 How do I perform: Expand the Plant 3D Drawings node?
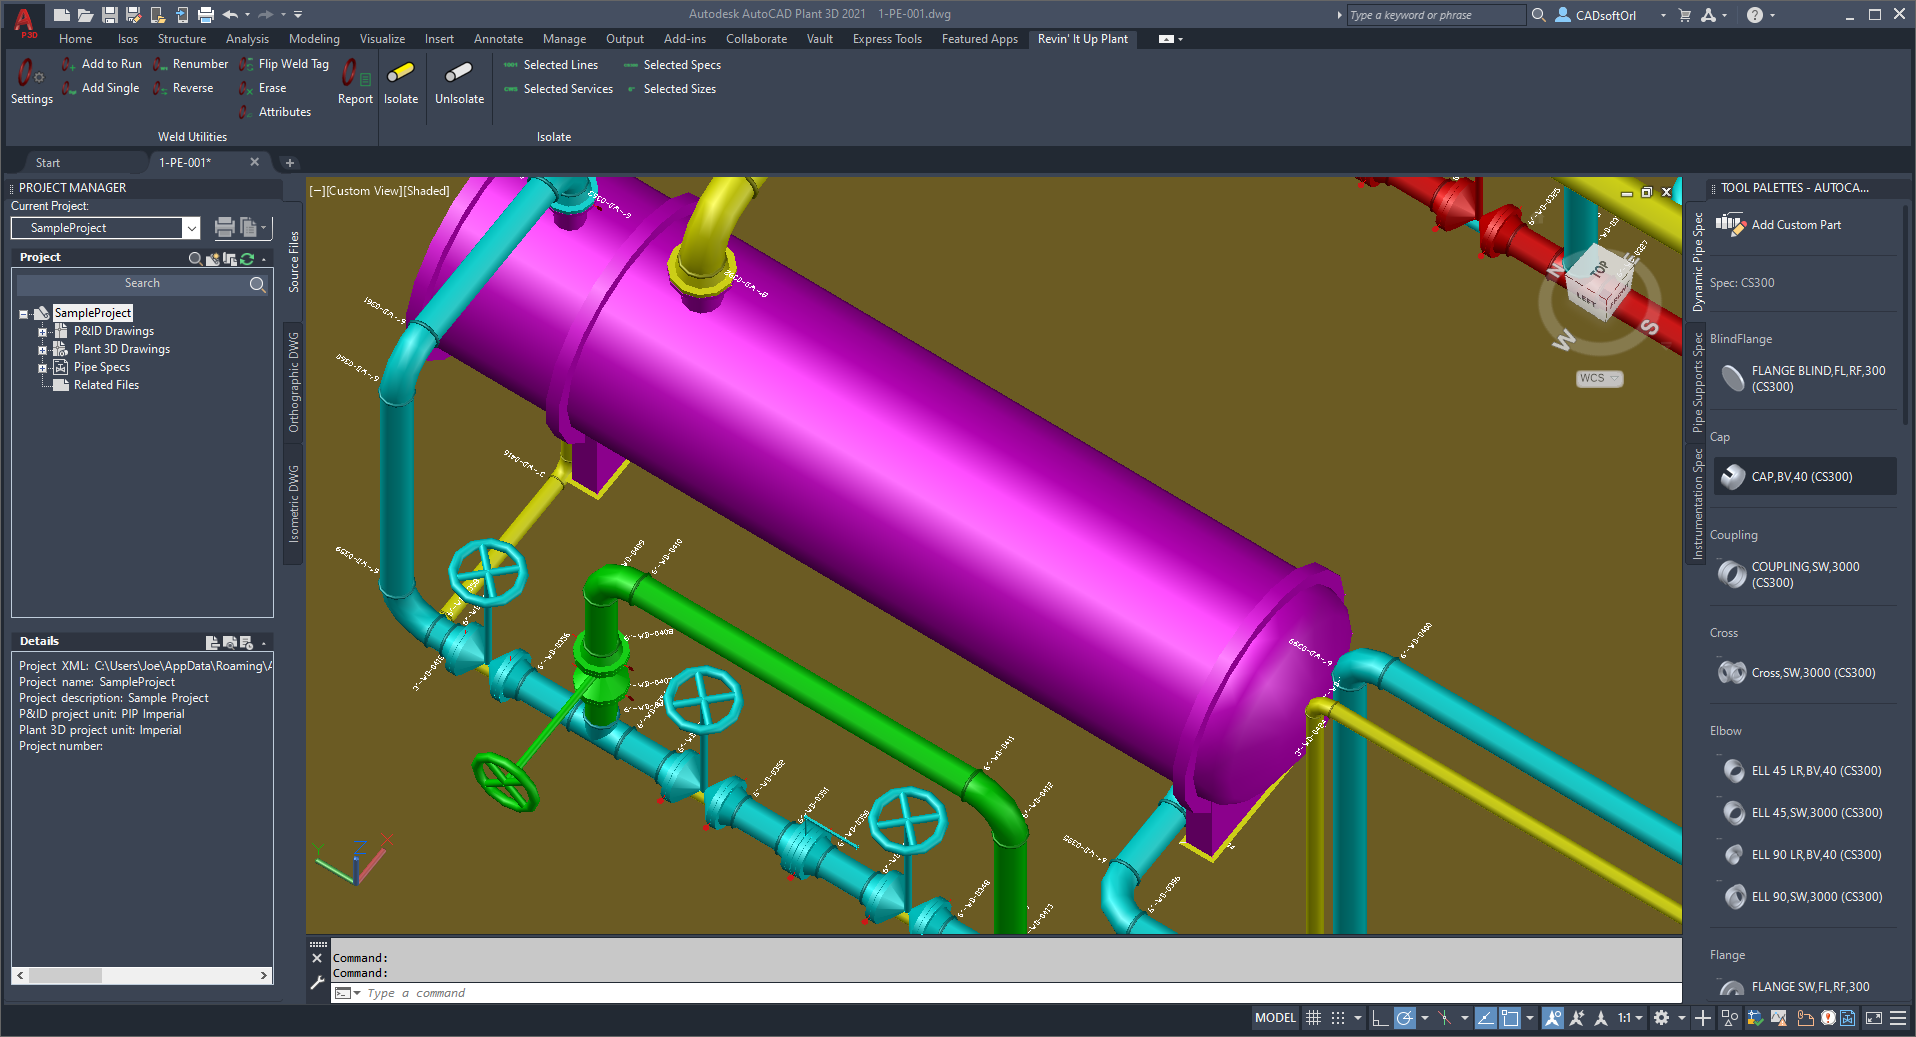pyautogui.click(x=43, y=350)
